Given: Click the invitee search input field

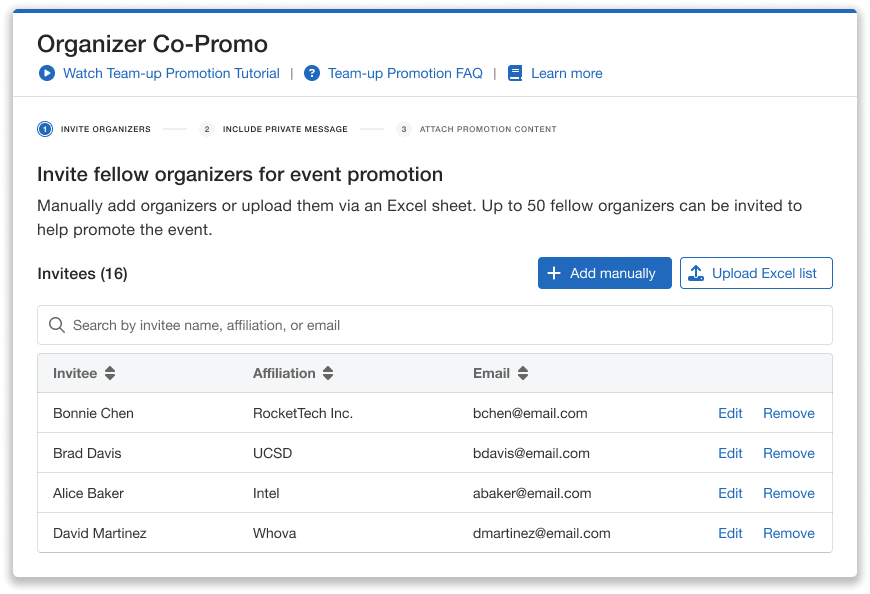Looking at the screenshot, I should 300,325.
